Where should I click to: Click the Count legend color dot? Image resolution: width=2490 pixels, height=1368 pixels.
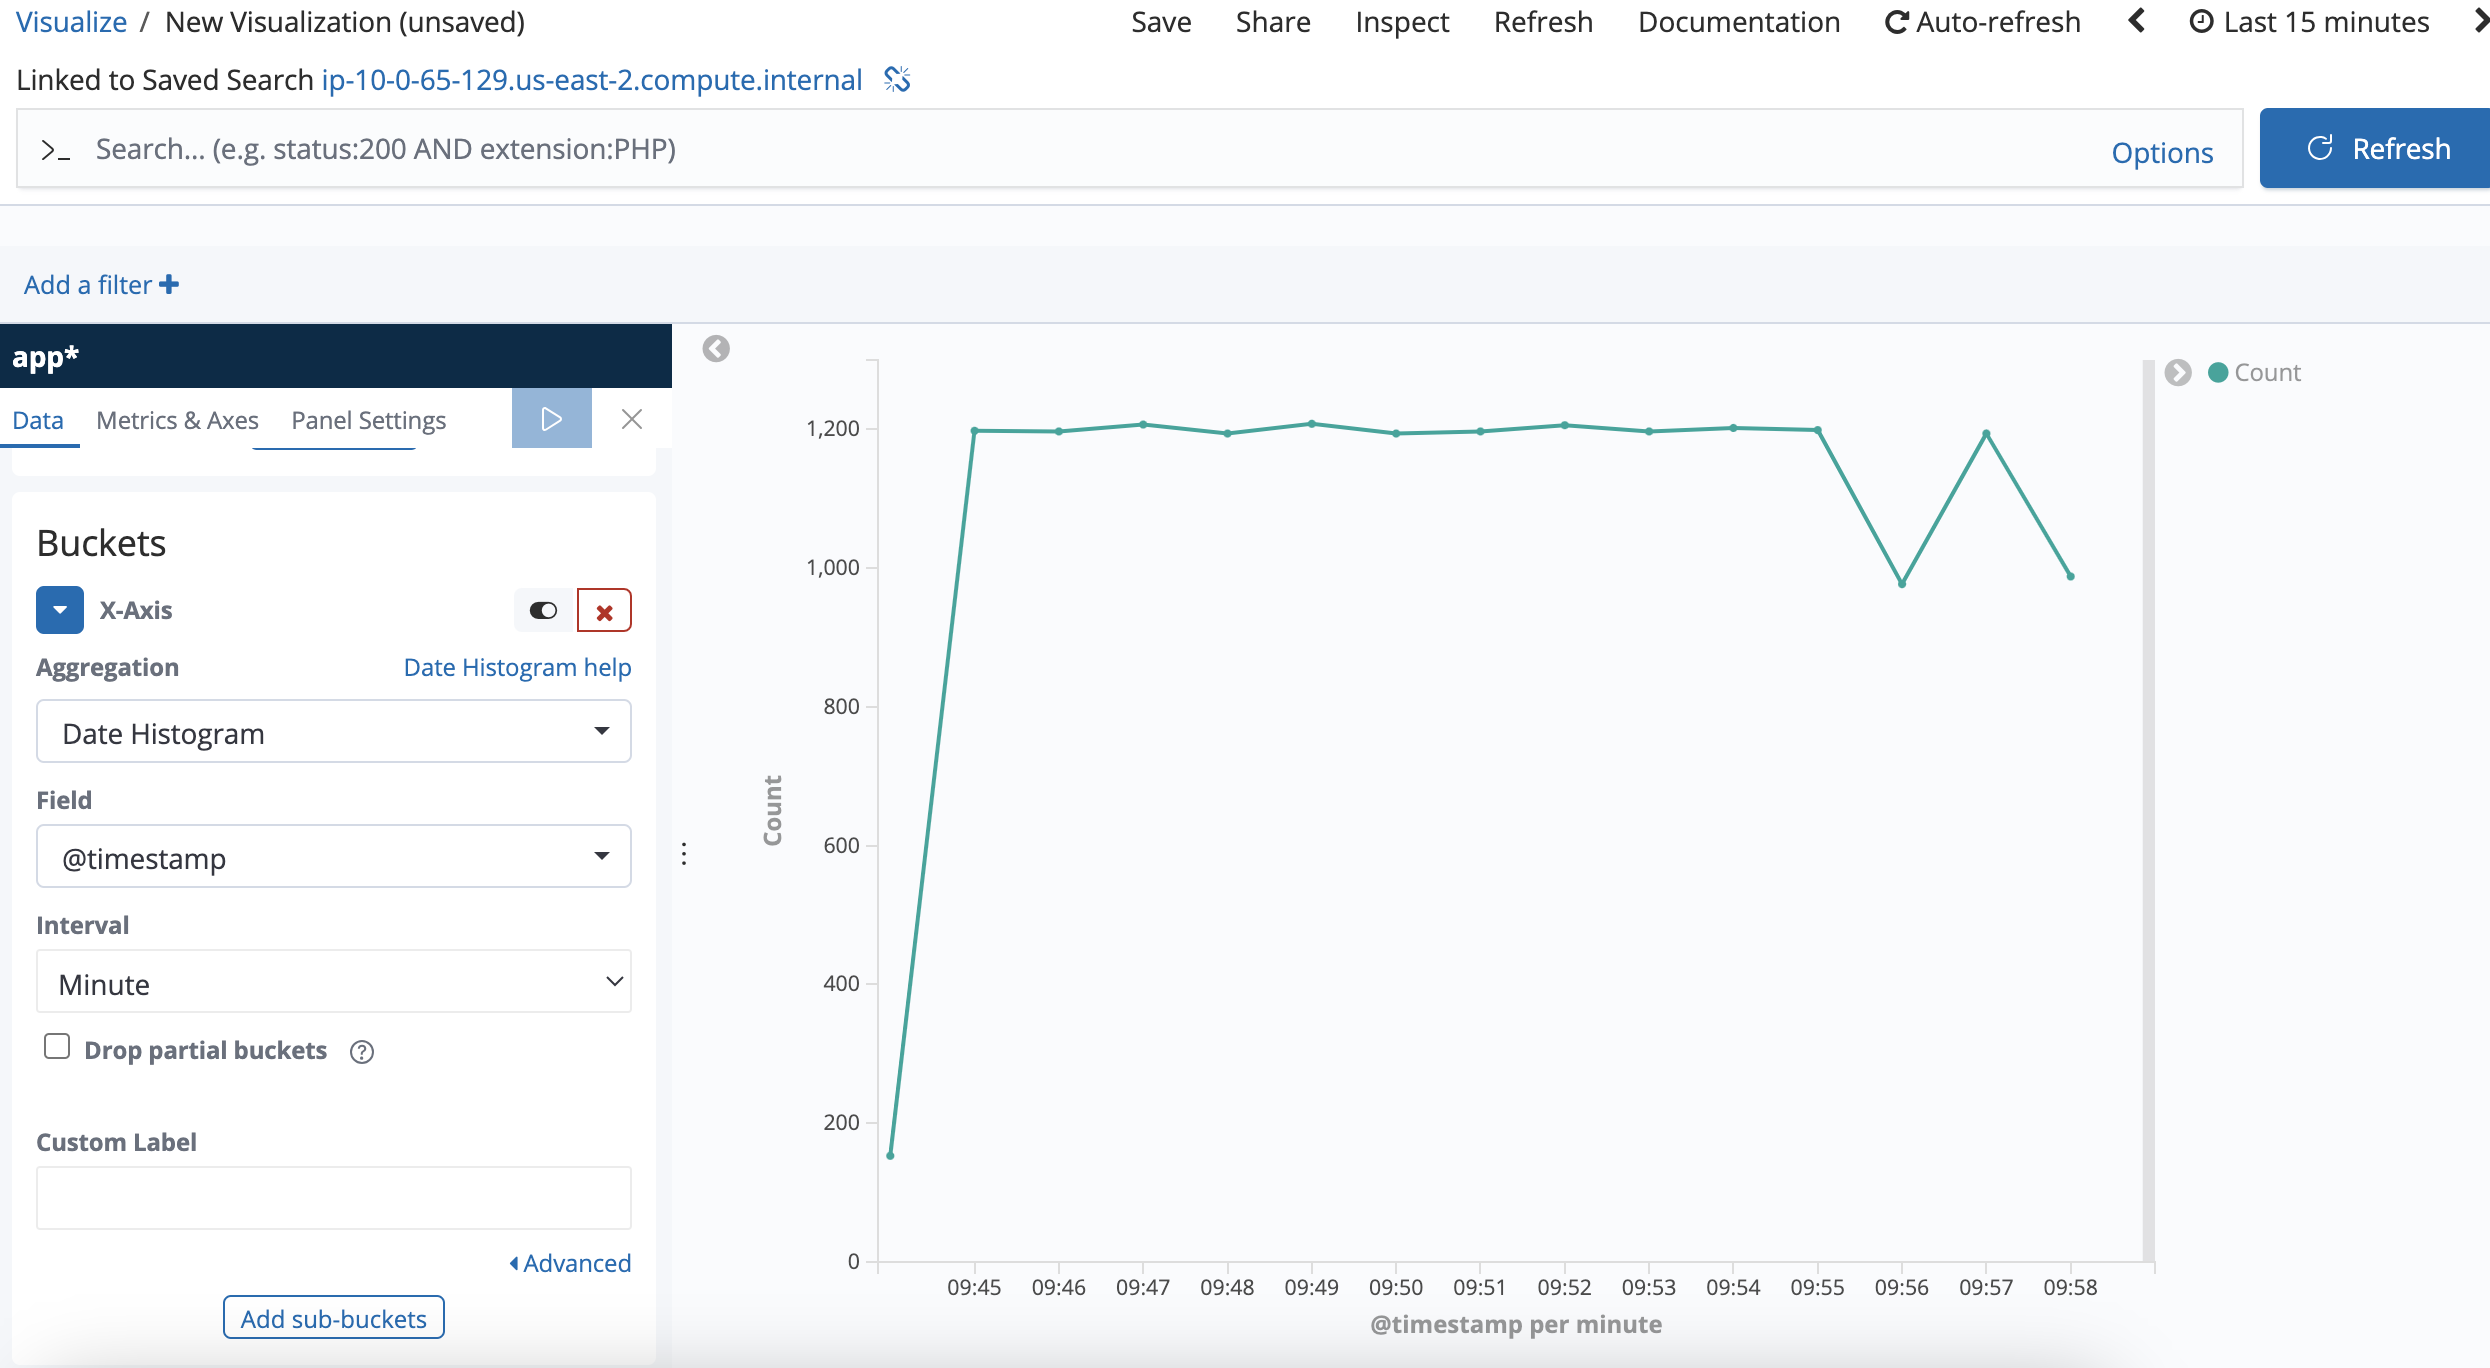[x=2218, y=373]
